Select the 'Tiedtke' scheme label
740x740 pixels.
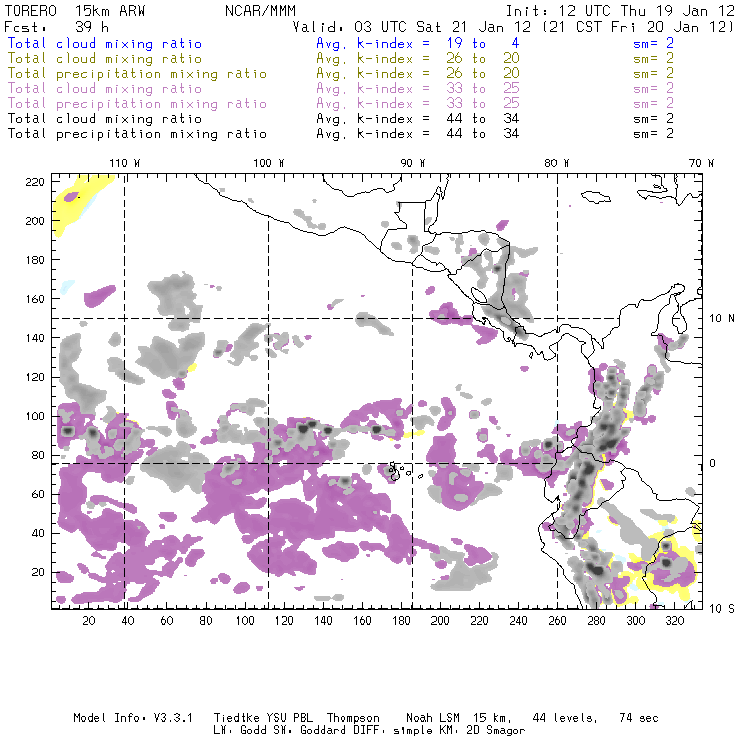pyautogui.click(x=236, y=718)
